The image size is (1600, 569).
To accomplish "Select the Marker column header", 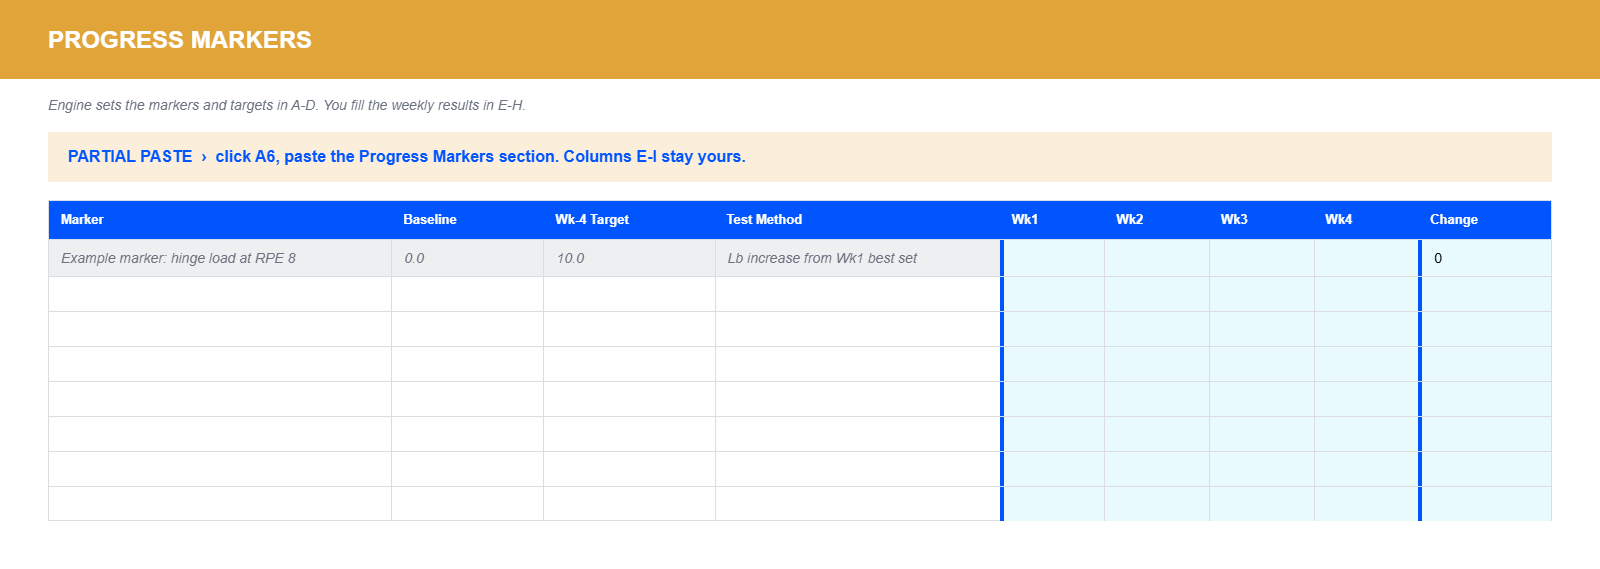I will pyautogui.click(x=220, y=220).
